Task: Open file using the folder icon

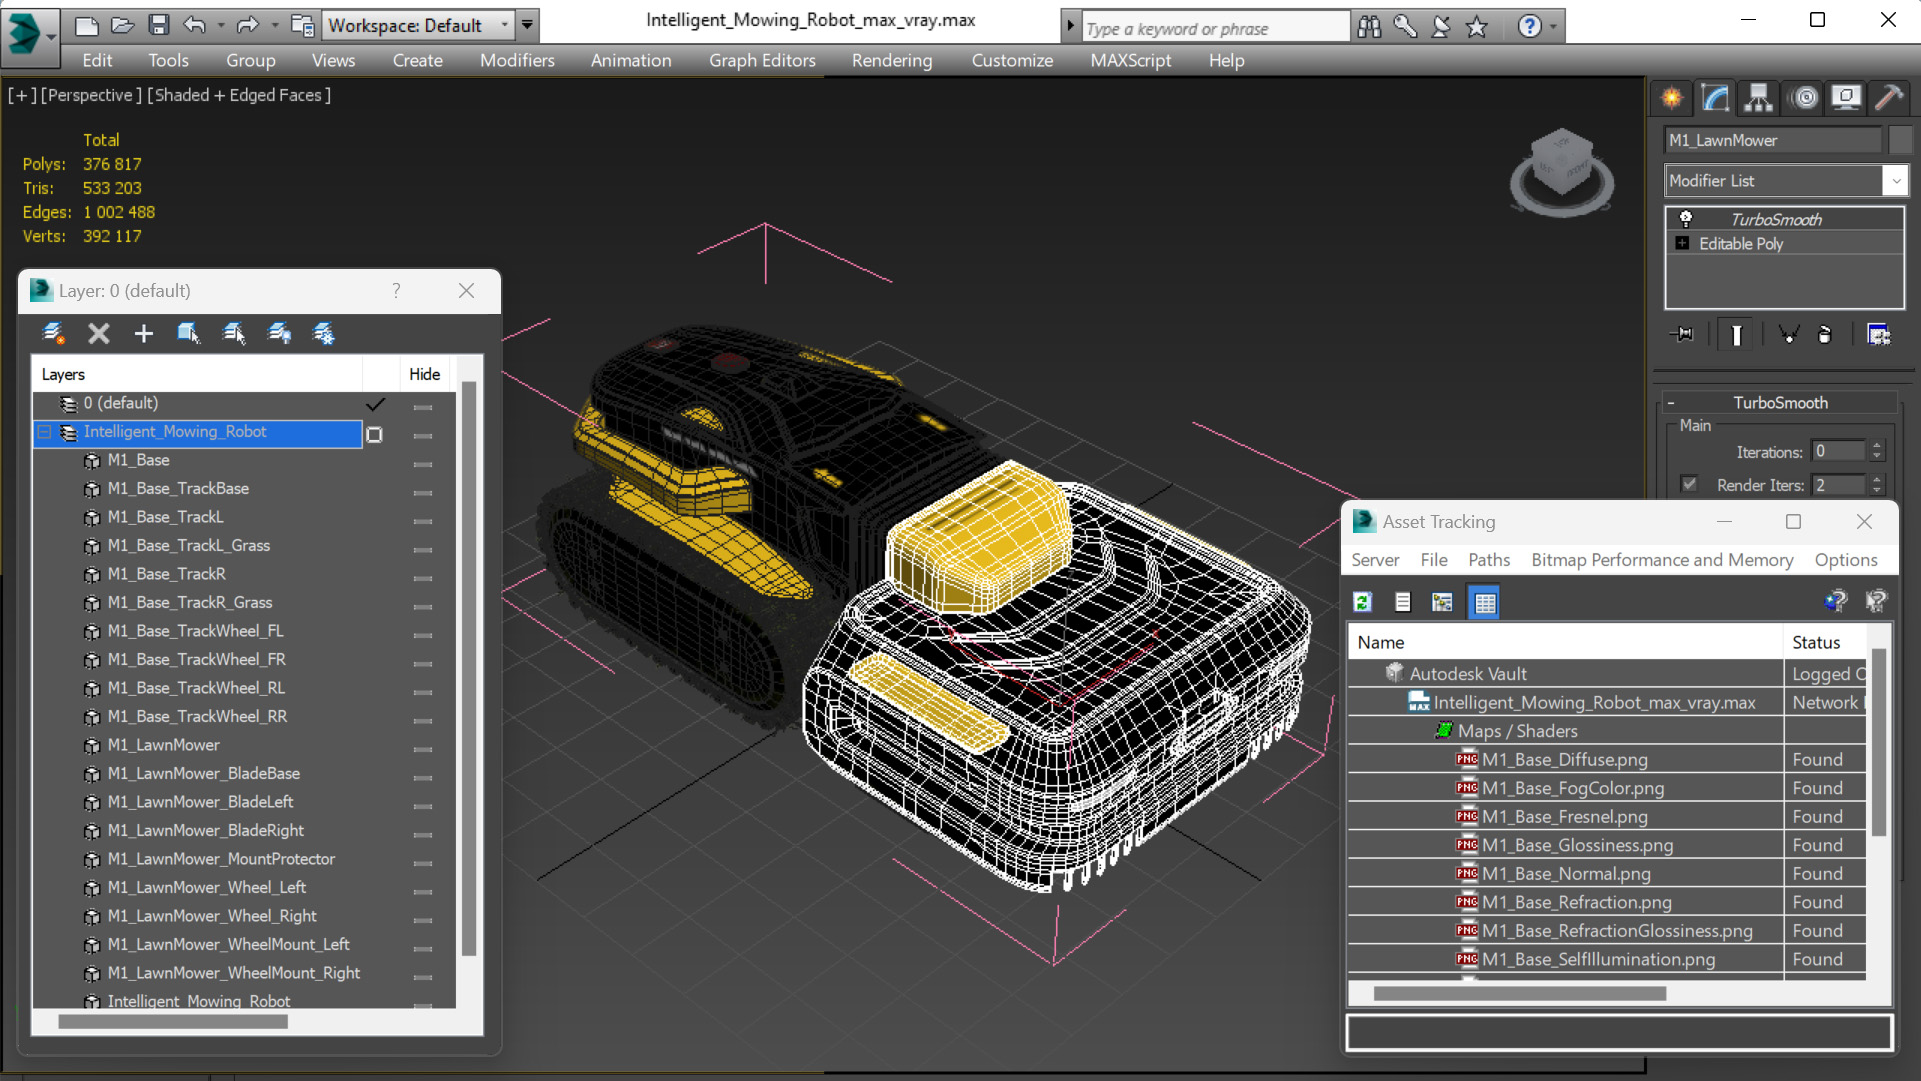Action: click(x=122, y=25)
